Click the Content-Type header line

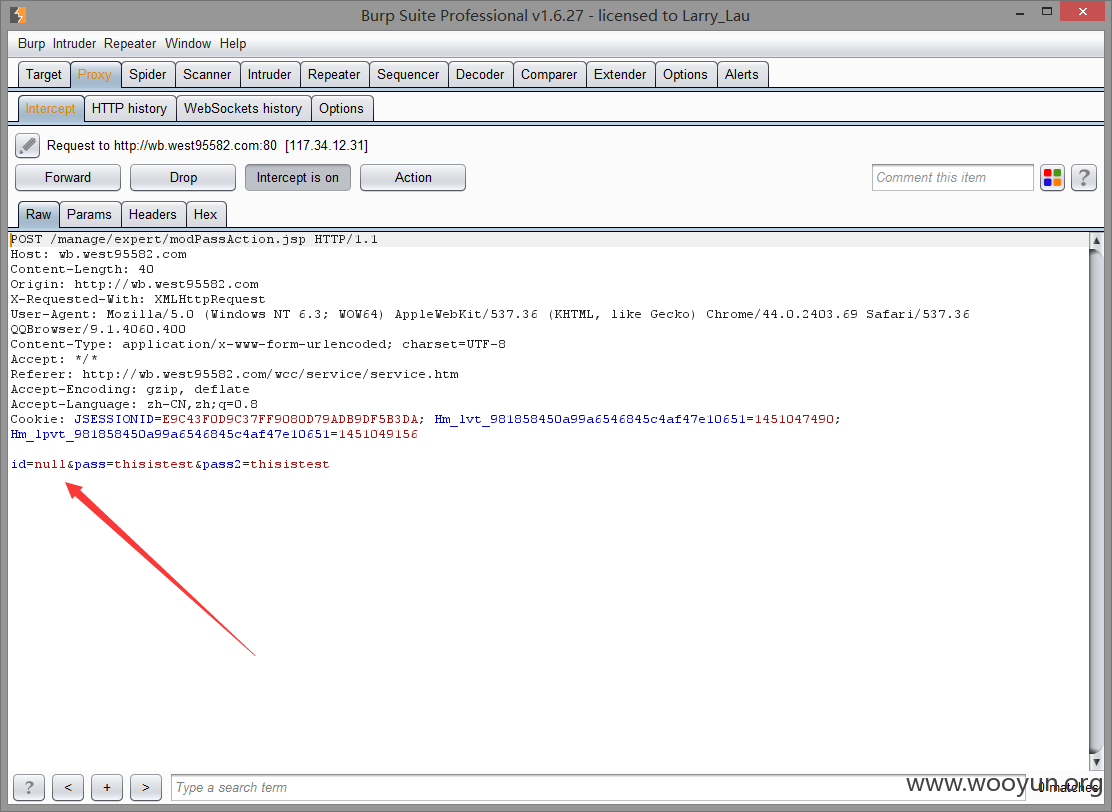coord(258,344)
